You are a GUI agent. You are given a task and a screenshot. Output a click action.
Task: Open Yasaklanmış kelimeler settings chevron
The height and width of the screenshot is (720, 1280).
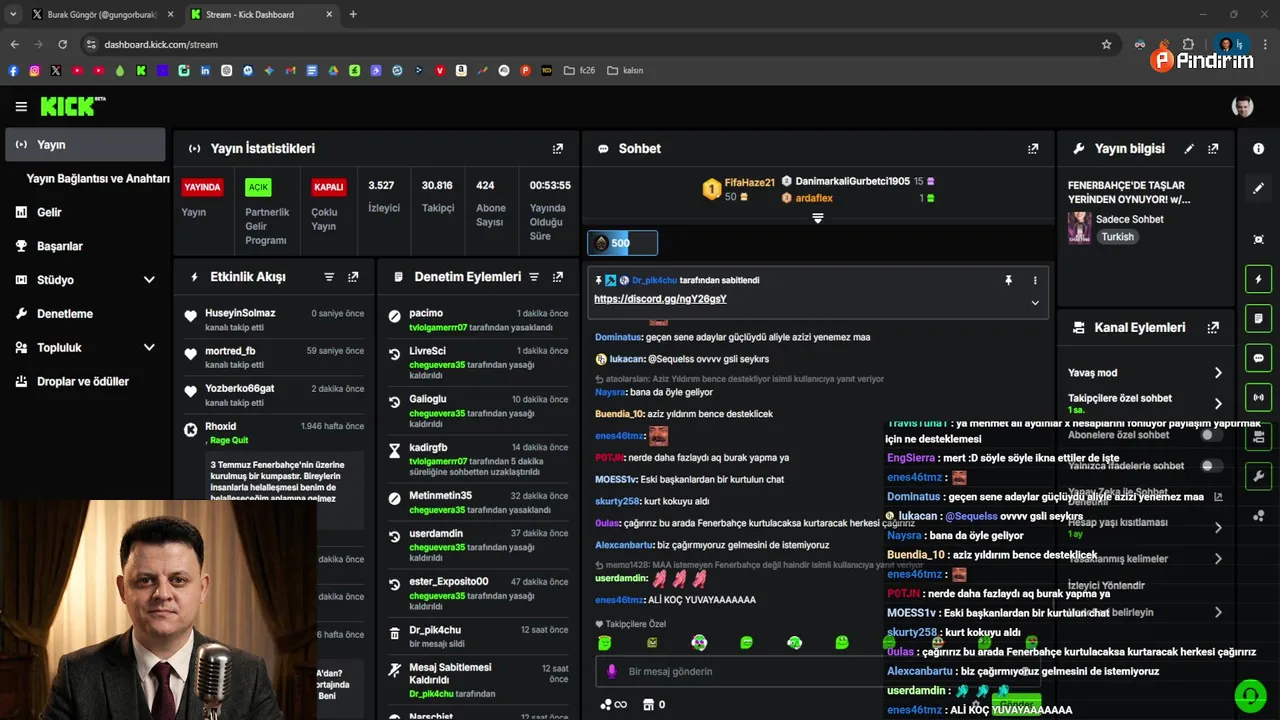[1218, 559]
